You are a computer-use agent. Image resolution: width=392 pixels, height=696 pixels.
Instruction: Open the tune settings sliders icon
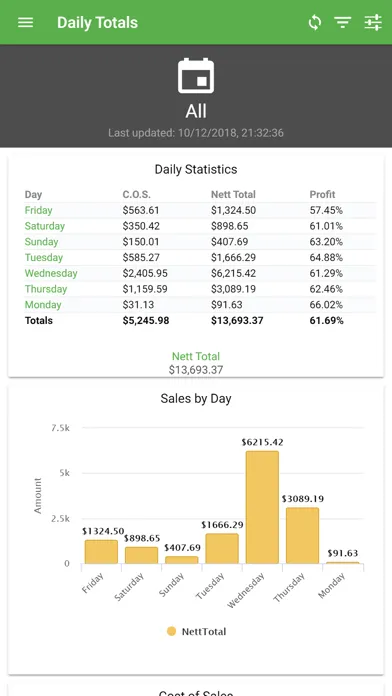coord(373,23)
